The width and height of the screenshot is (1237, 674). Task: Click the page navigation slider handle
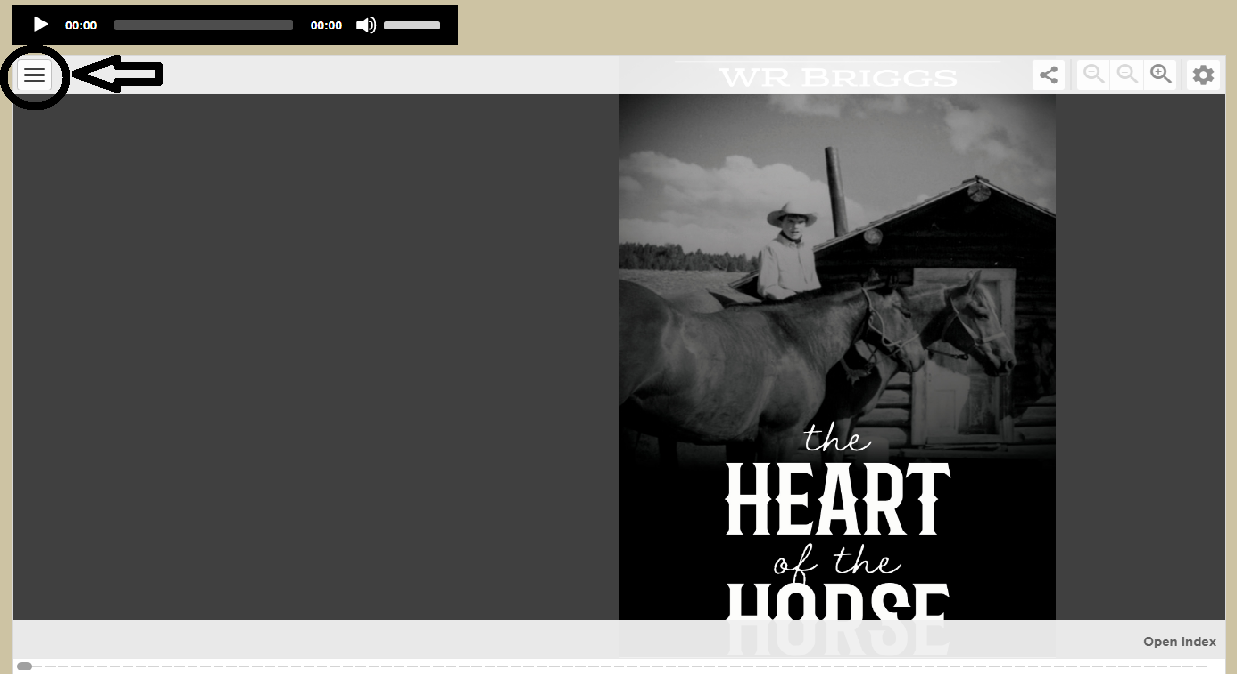(24, 666)
